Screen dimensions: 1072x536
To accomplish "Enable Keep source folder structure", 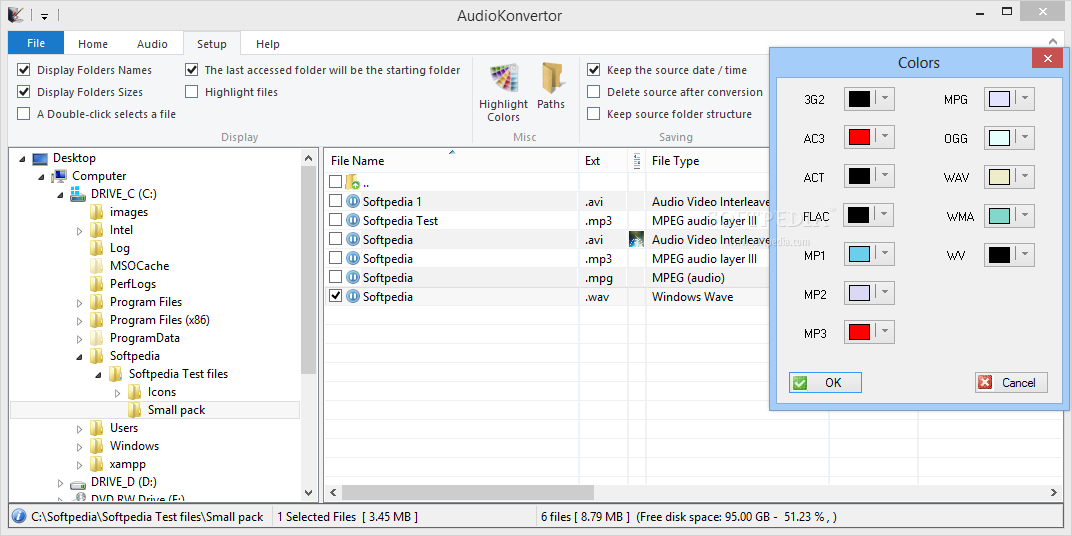I will point(593,113).
